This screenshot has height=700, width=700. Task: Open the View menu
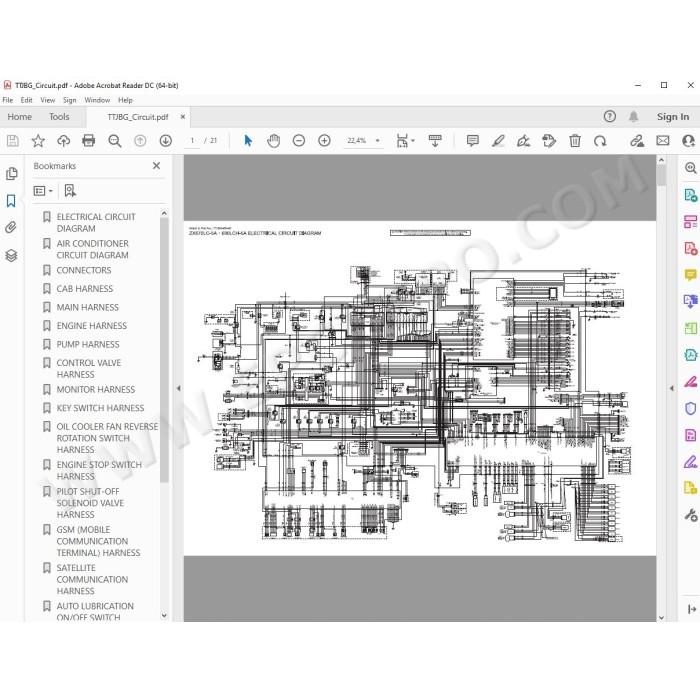(48, 100)
